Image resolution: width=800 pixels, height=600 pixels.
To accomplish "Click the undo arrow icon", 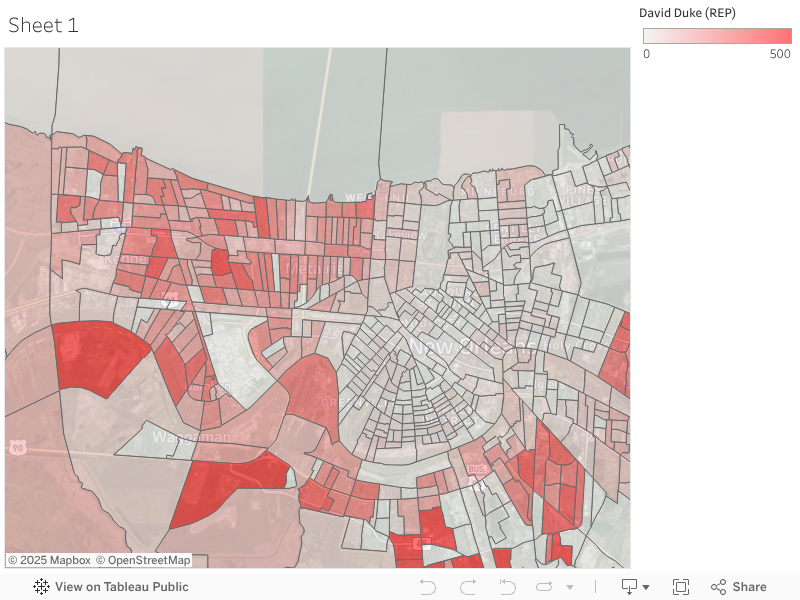I will coord(428,587).
